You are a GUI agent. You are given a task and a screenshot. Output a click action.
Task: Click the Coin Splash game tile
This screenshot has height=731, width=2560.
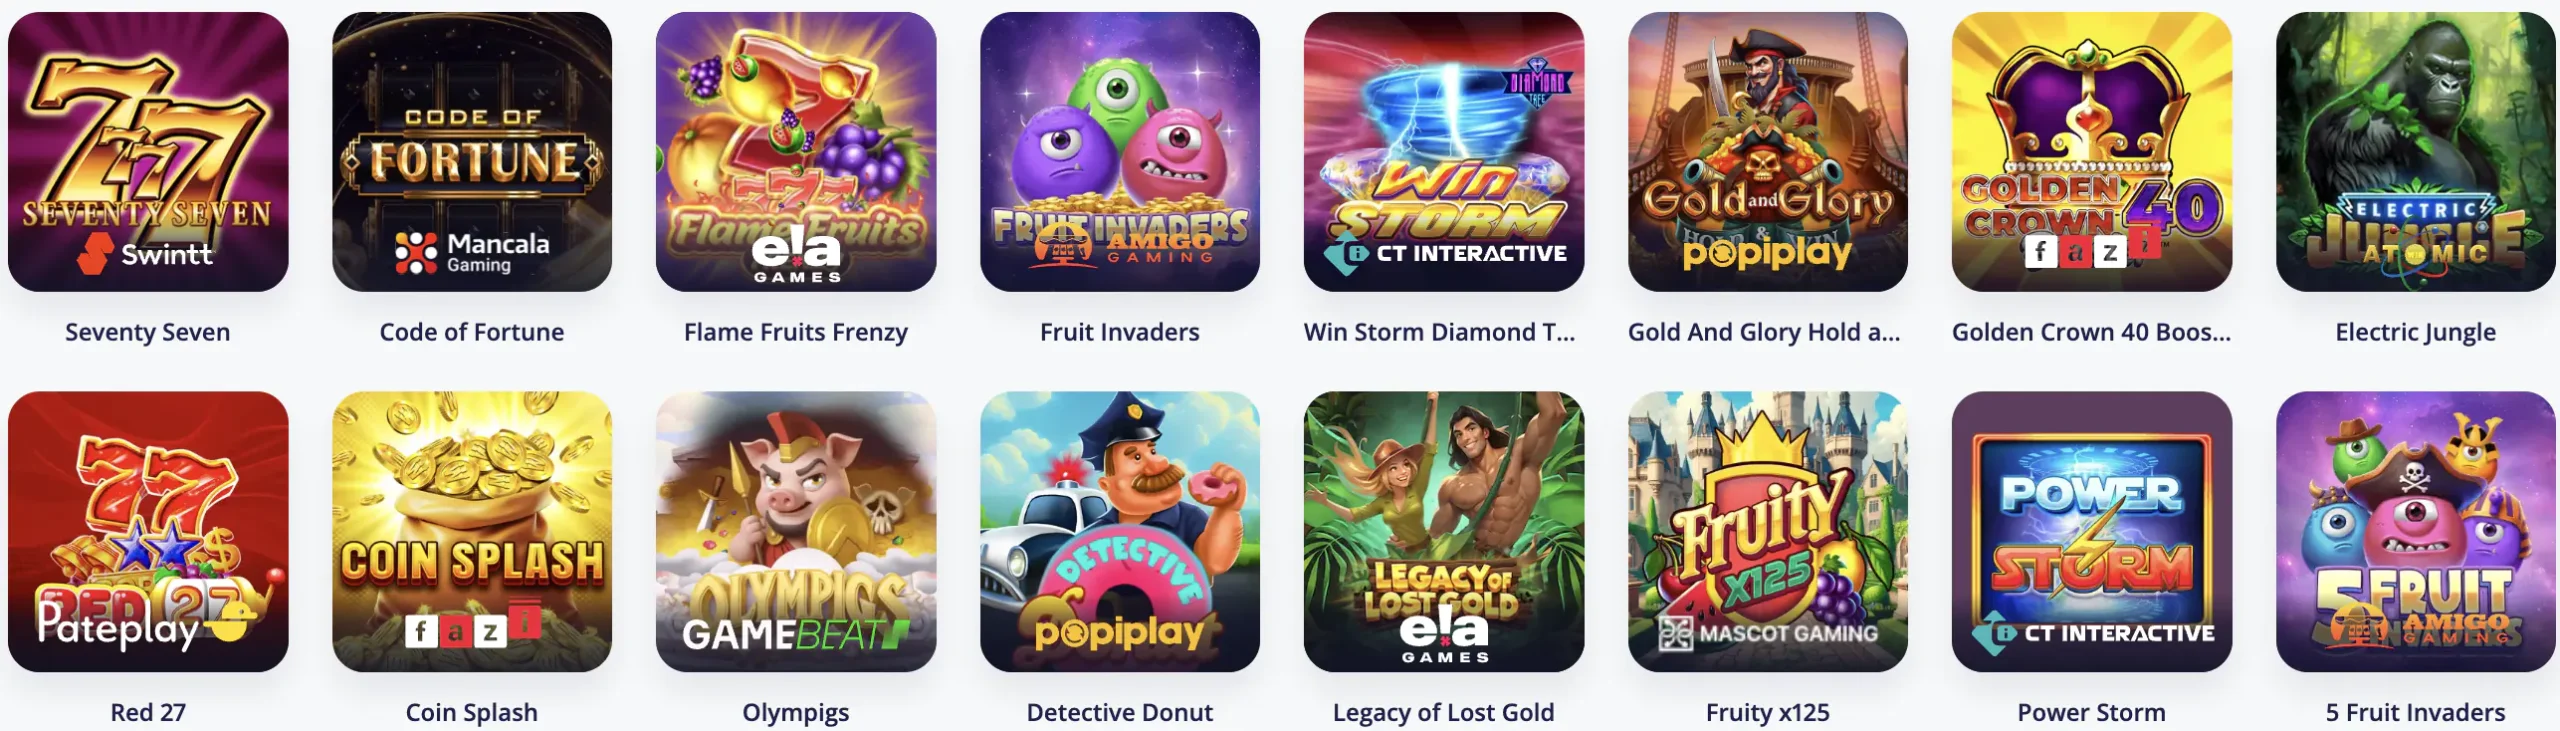pyautogui.click(x=472, y=532)
